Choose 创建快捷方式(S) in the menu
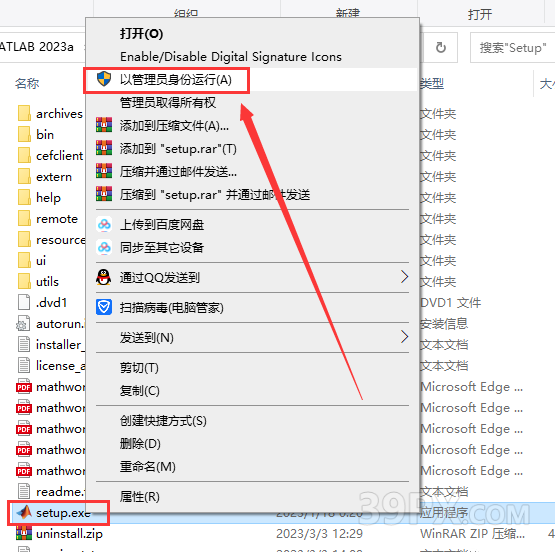The height and width of the screenshot is (552, 555). (163, 421)
